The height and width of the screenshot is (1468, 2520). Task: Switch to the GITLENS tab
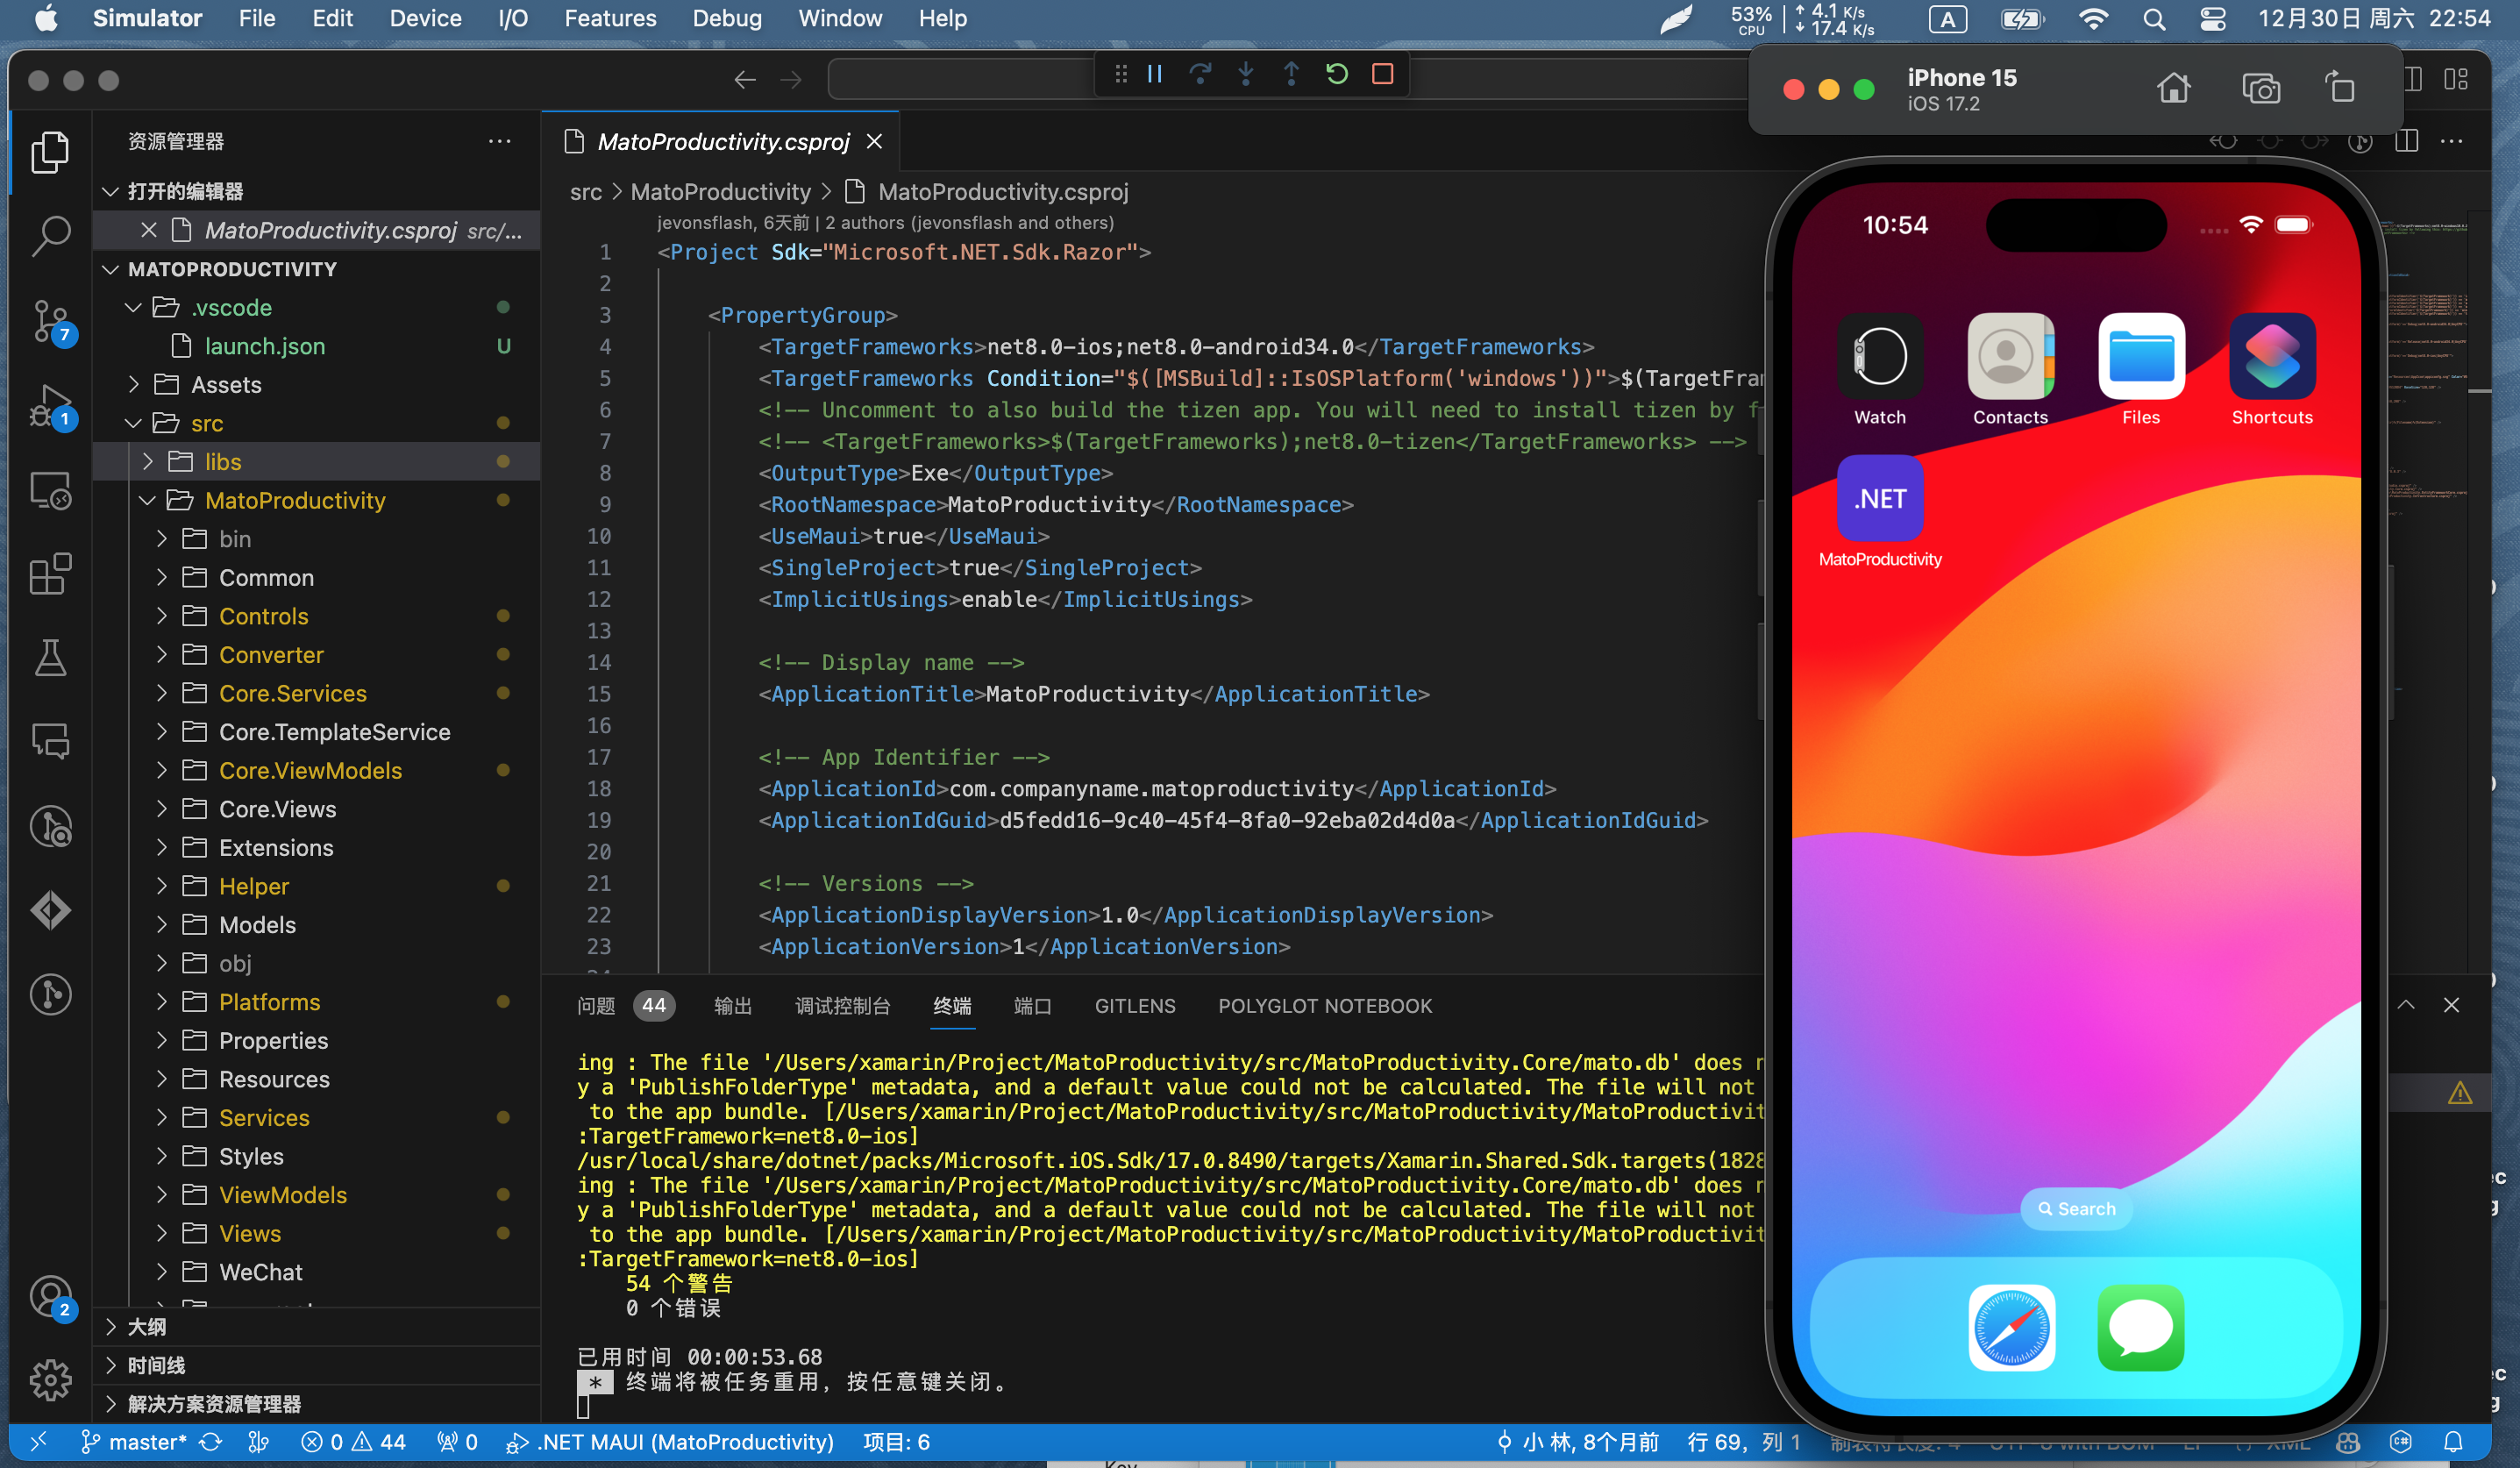1135,1006
